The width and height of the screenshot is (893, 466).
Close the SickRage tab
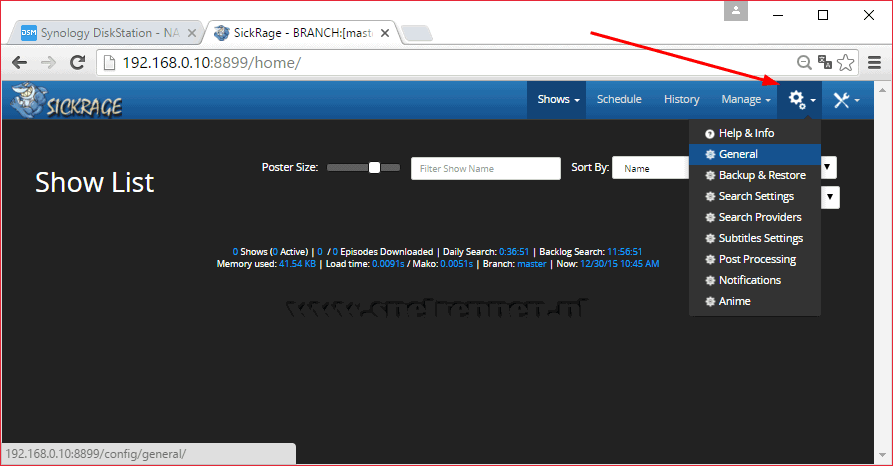pyautogui.click(x=385, y=33)
